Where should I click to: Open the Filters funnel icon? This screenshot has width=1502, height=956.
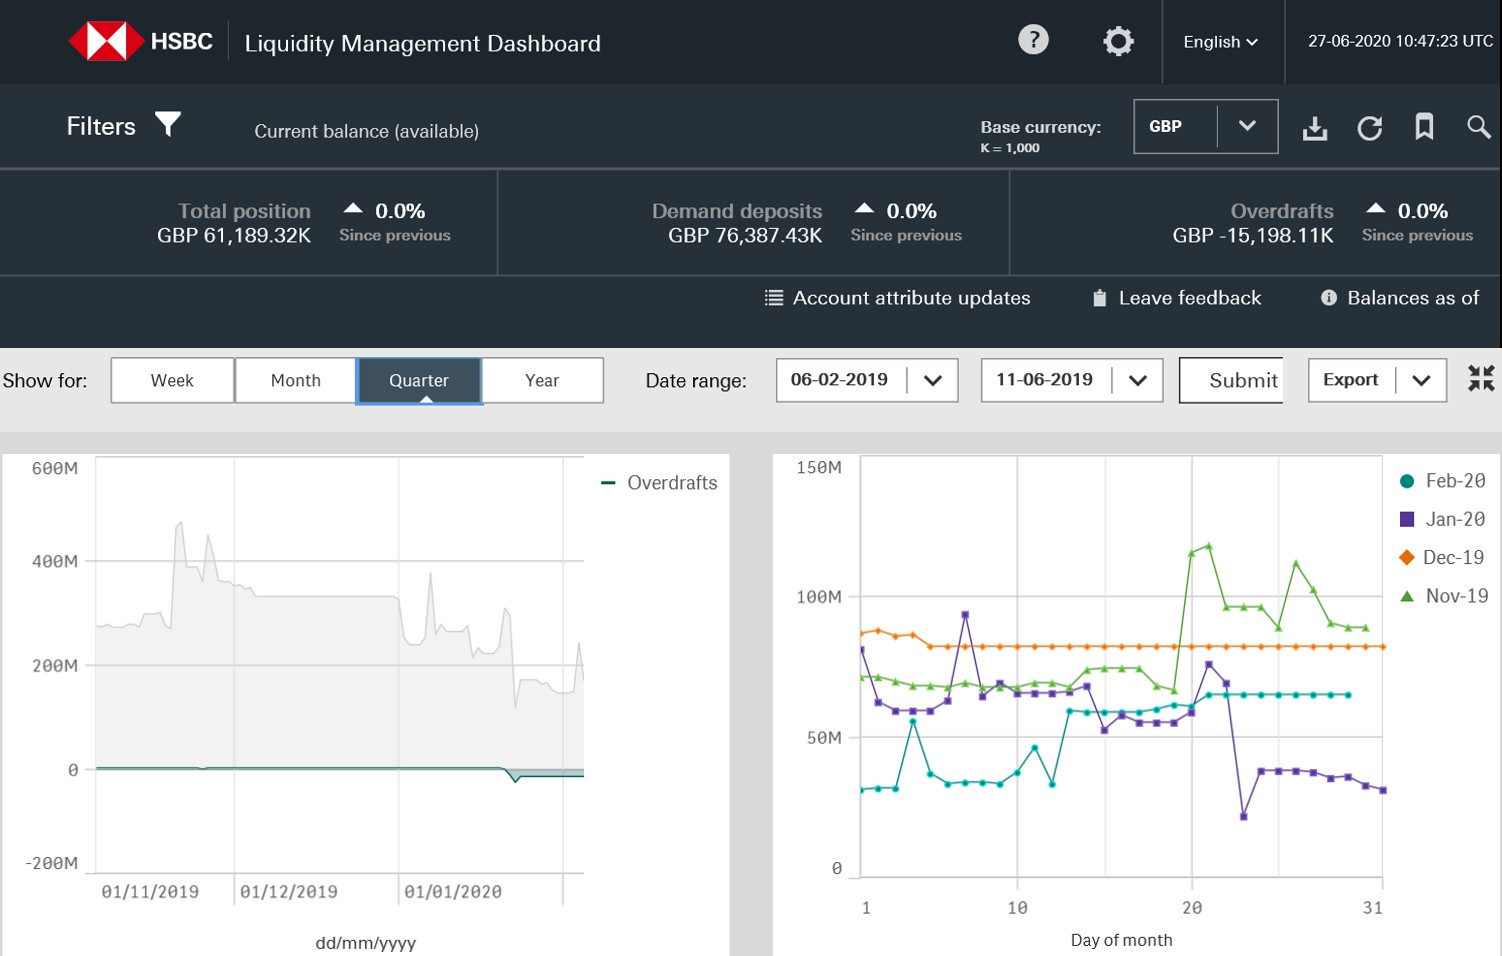[167, 124]
